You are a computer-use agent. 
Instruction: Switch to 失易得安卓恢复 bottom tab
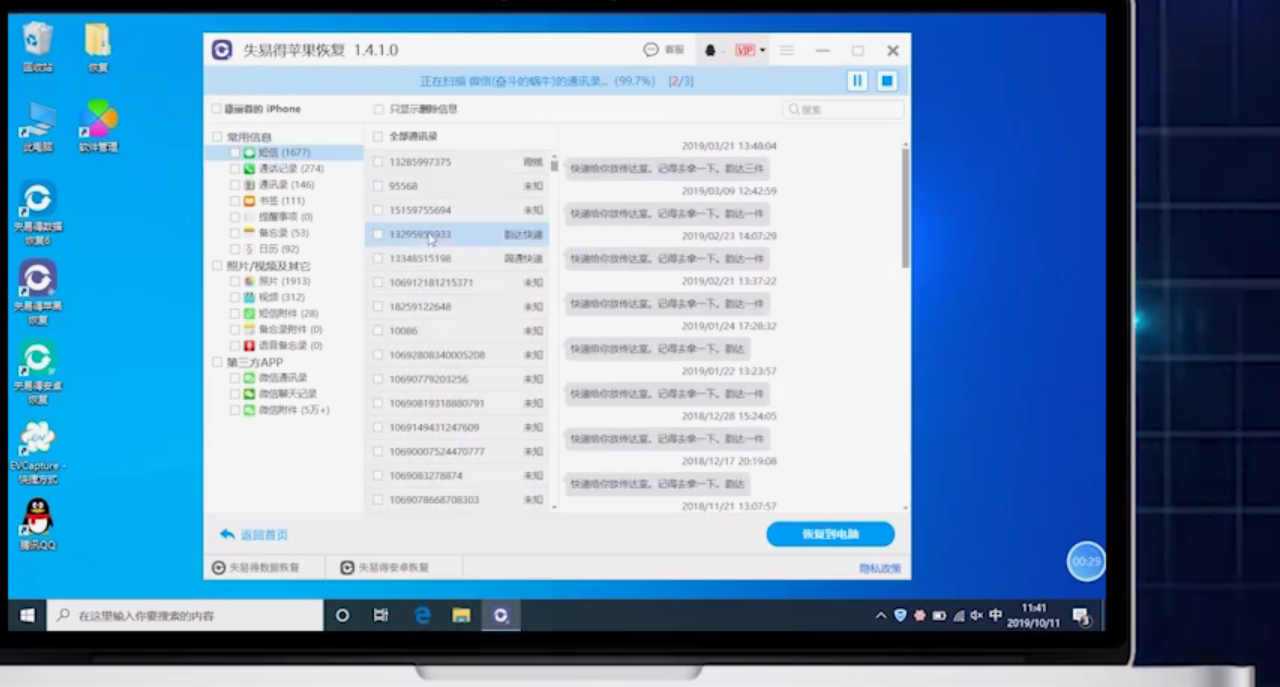pos(385,567)
